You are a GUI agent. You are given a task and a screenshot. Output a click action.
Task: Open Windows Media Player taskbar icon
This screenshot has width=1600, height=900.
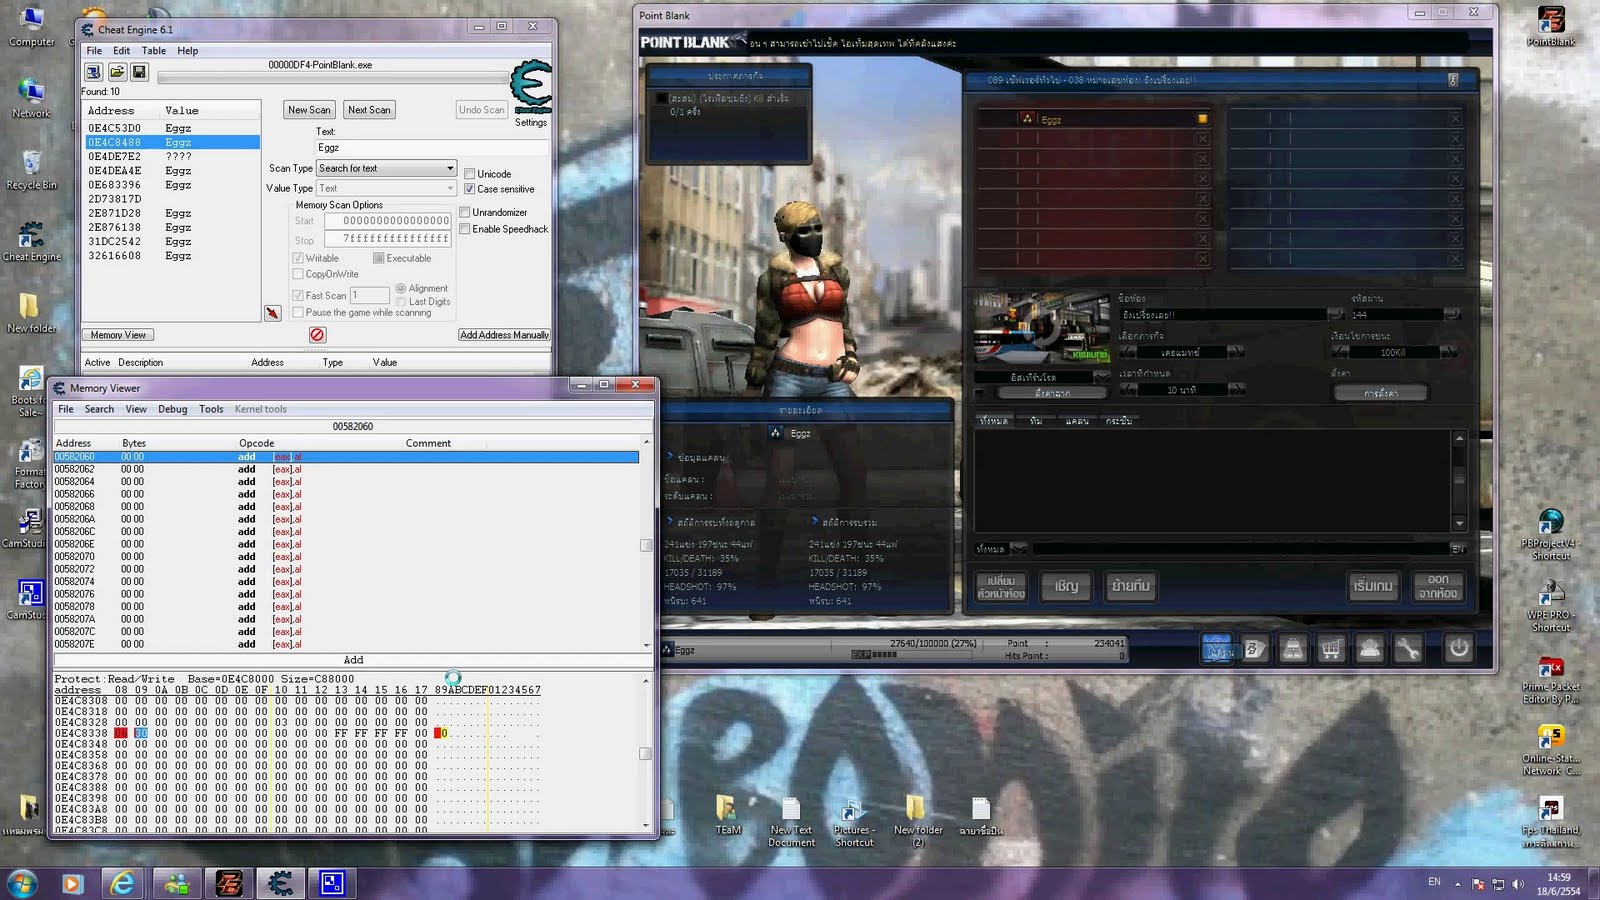[72, 883]
